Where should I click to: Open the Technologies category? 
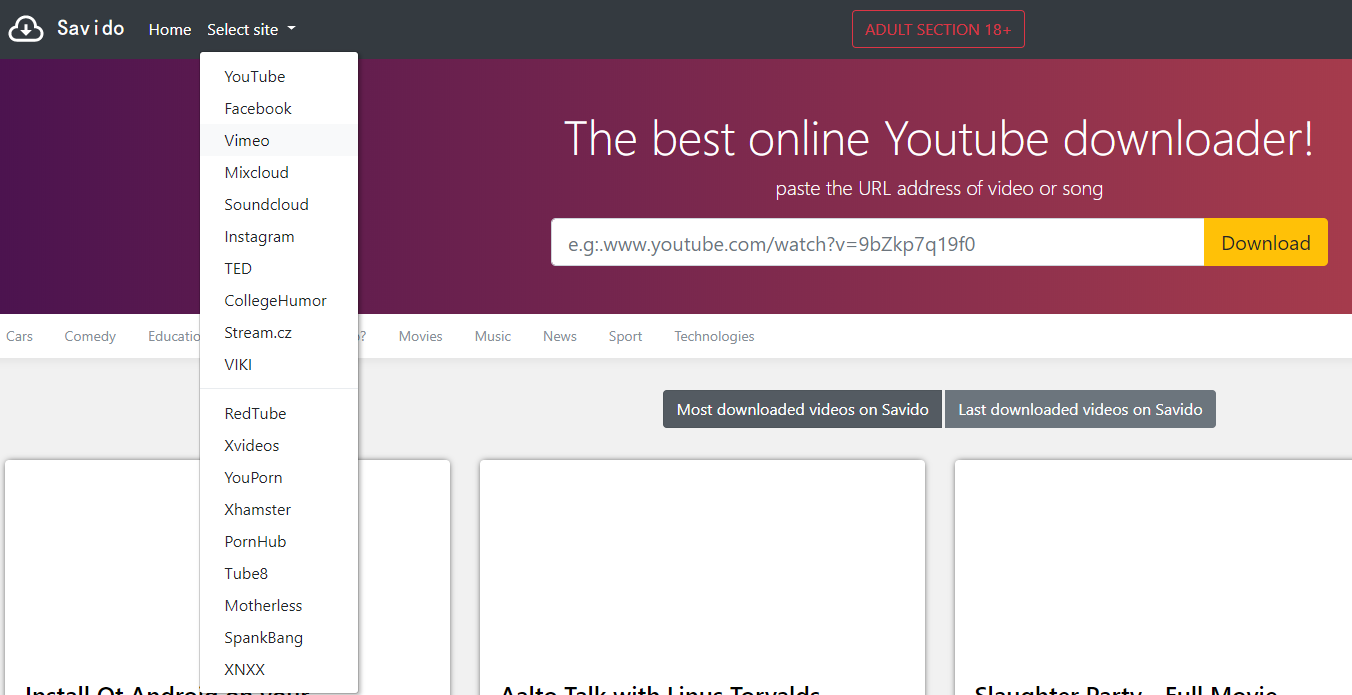[714, 336]
